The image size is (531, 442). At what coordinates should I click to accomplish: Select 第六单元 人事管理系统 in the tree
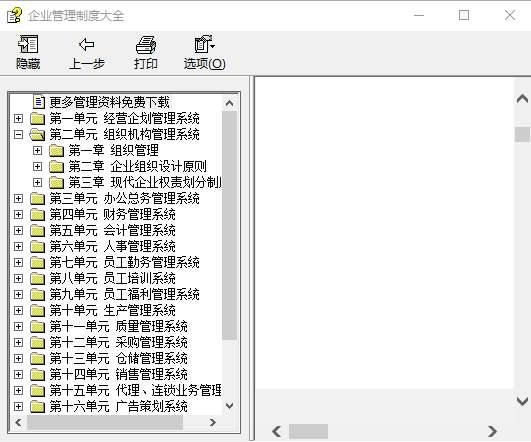[112, 247]
